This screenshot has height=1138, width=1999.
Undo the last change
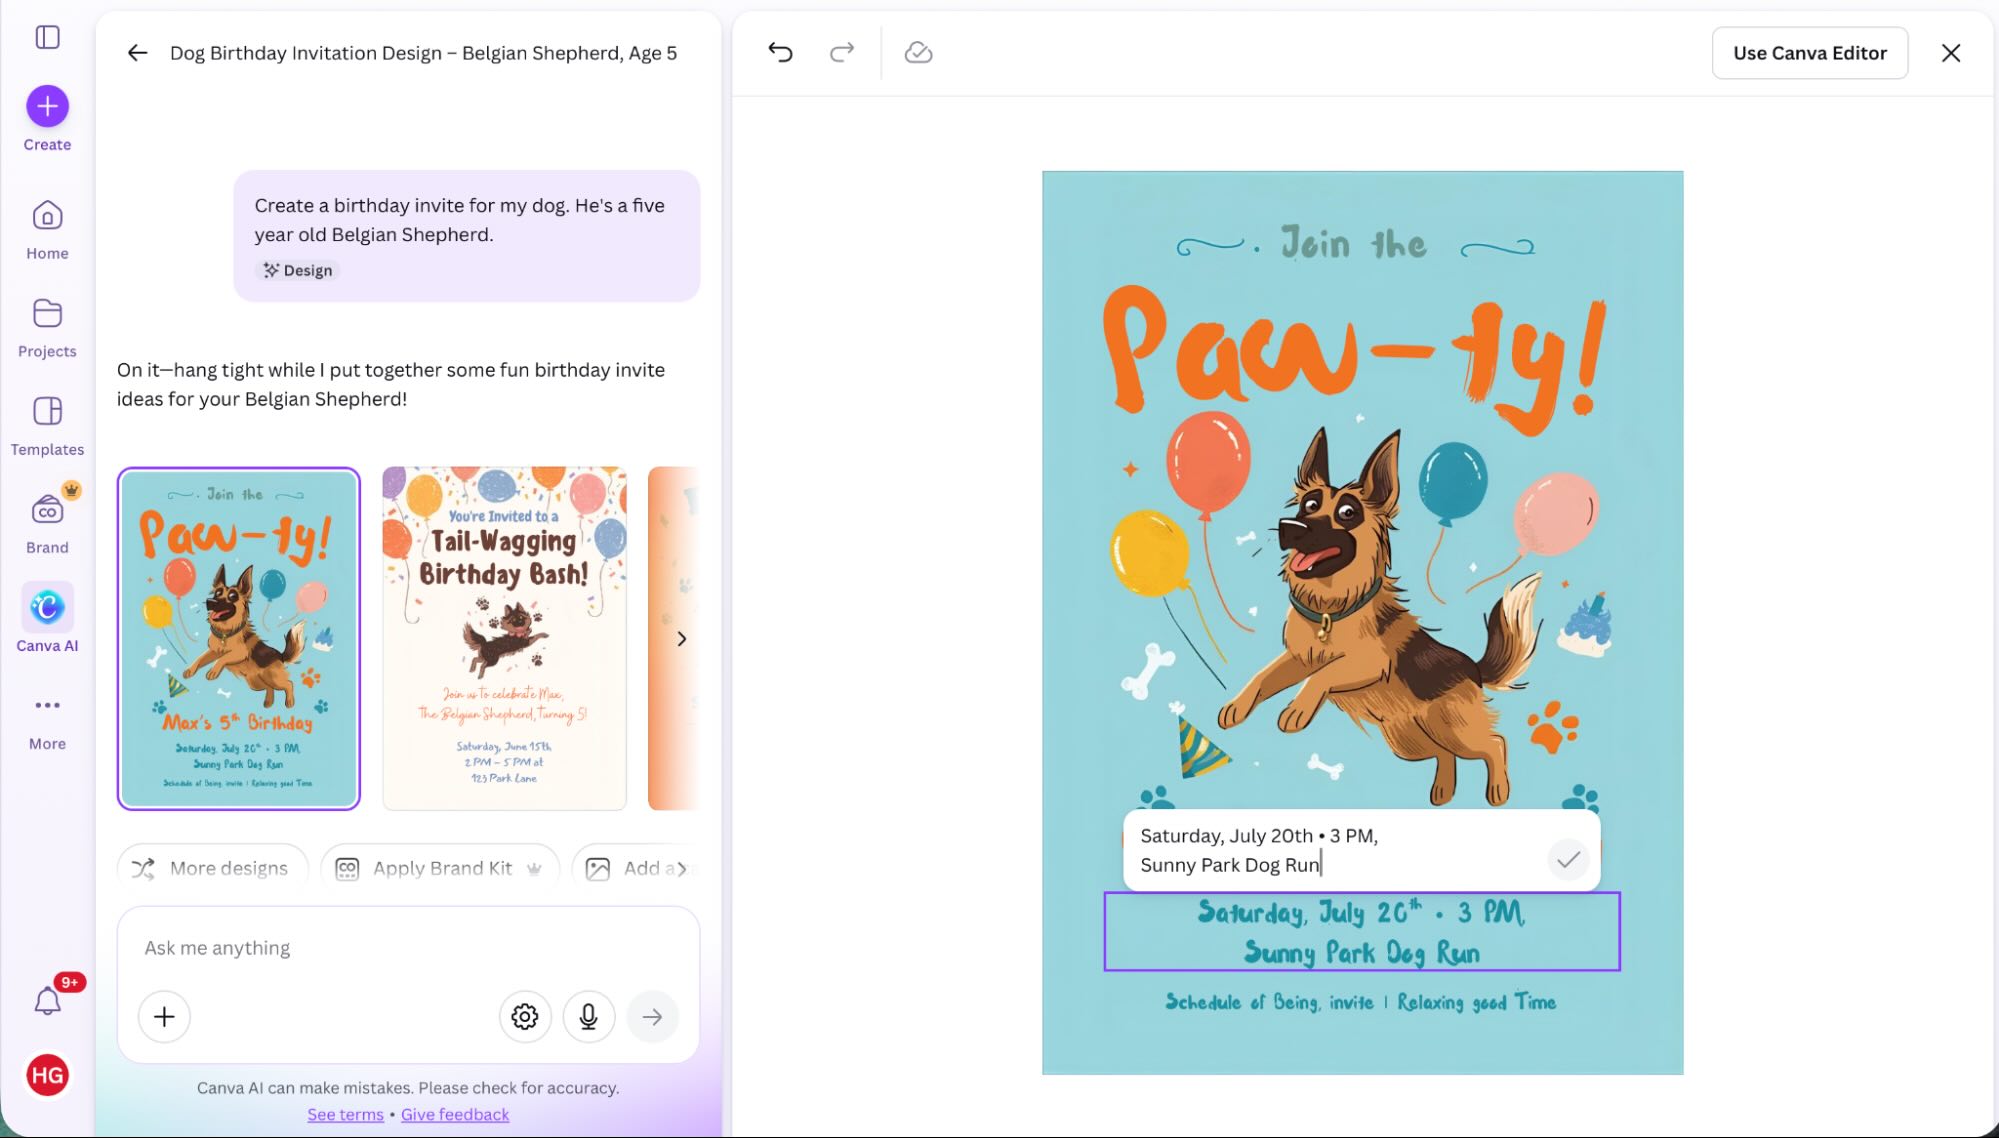point(781,52)
